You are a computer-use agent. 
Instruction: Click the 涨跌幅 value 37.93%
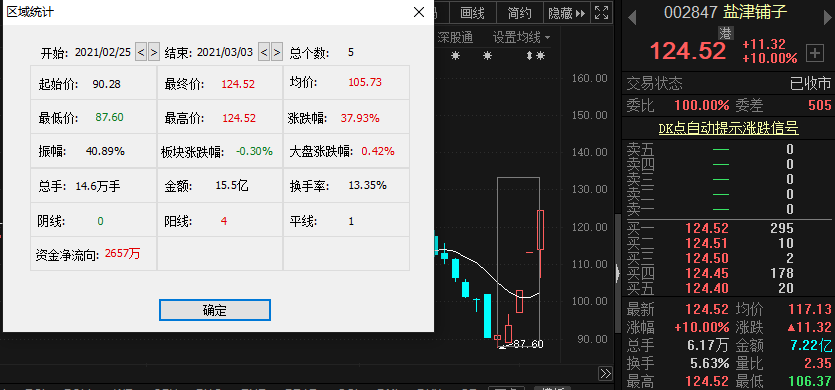[360, 118]
